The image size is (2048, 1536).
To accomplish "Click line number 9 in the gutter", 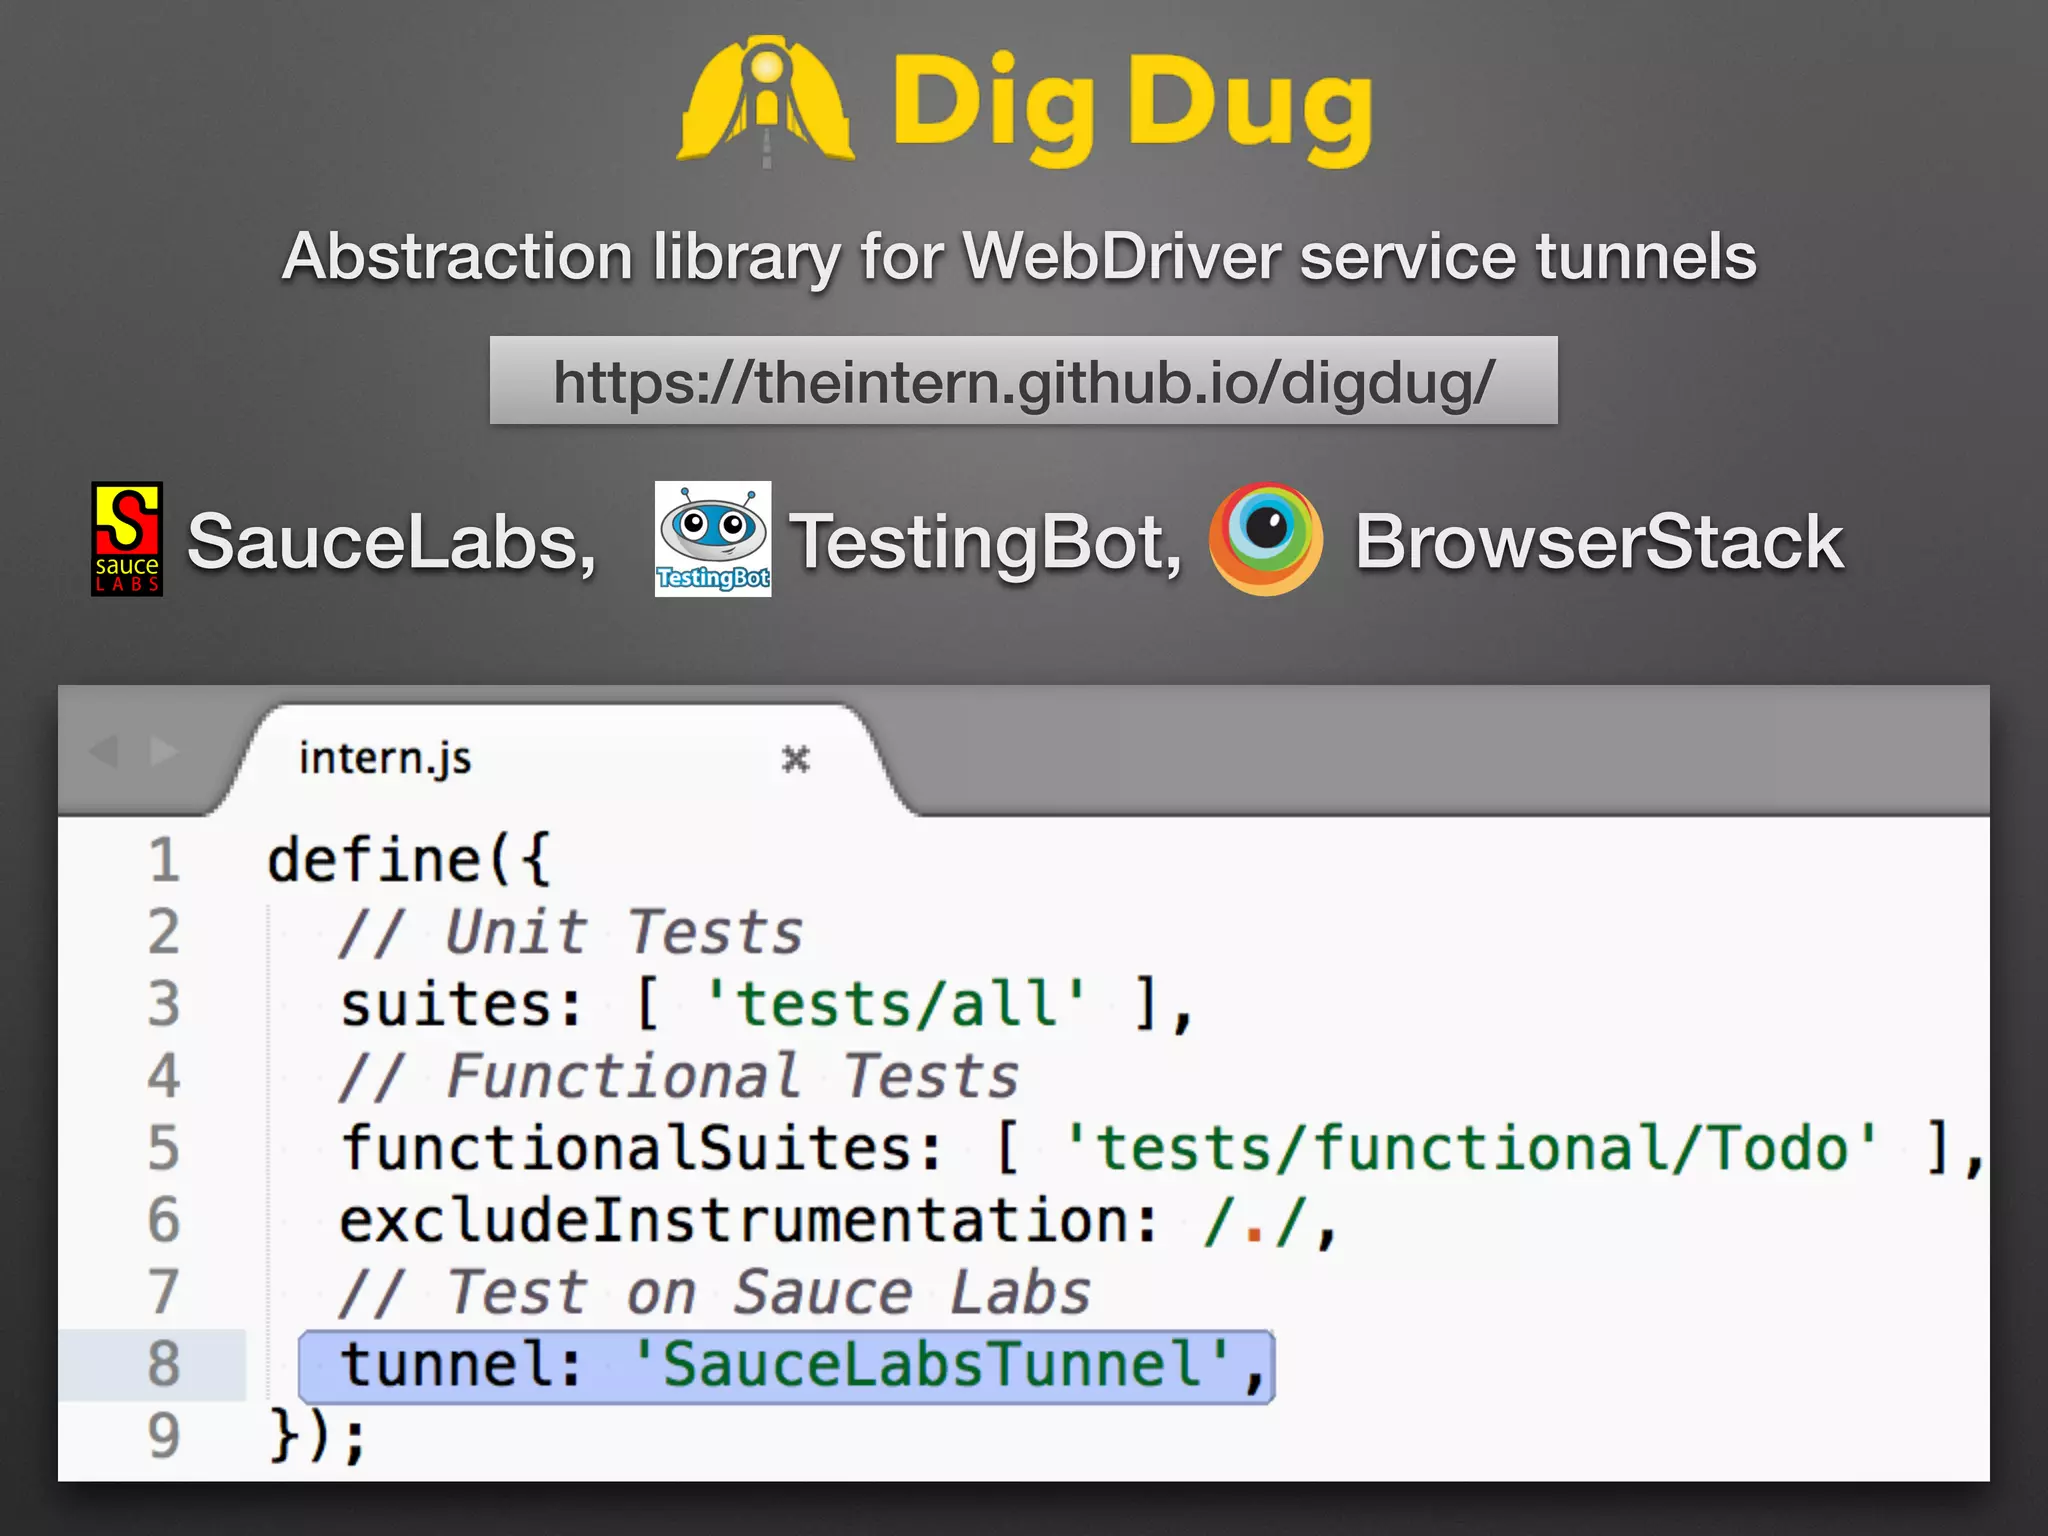I will pyautogui.click(x=164, y=1436).
